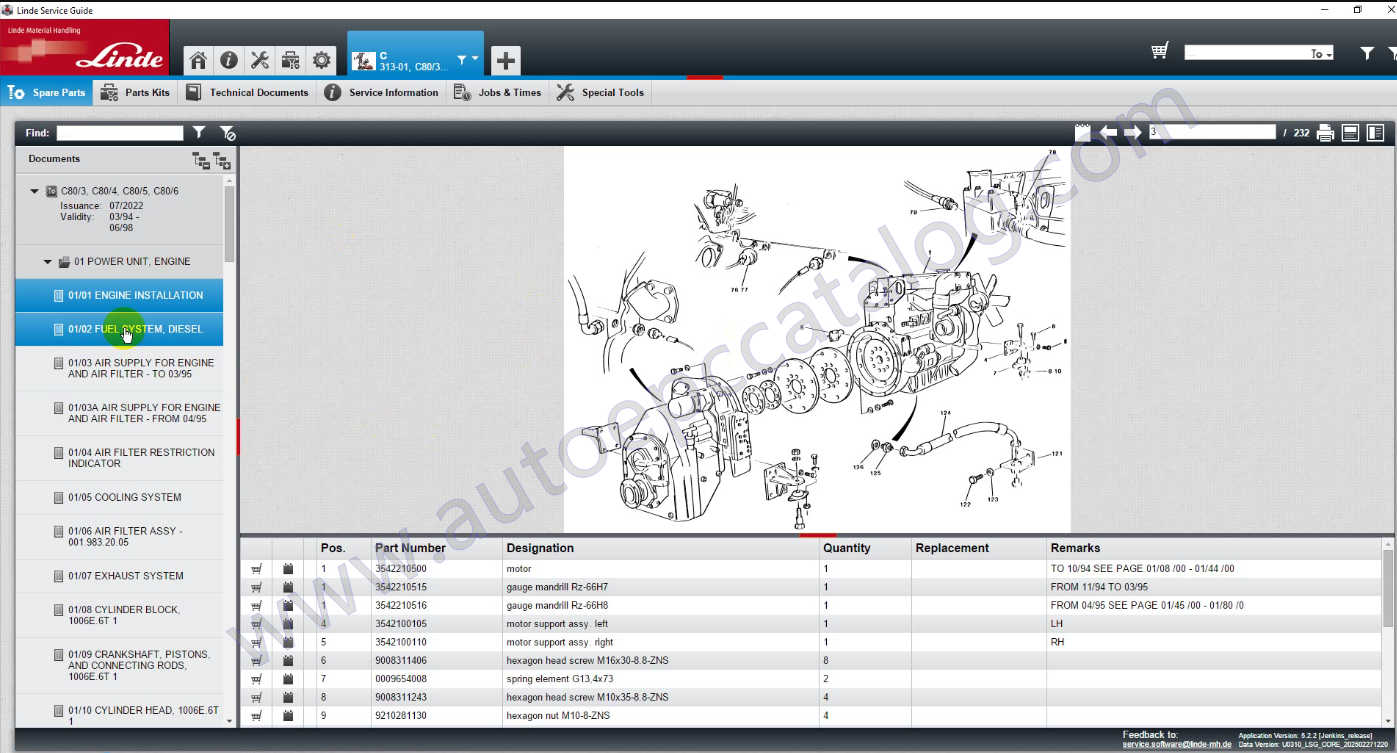Screen dimensions: 1397x753
Task: Collapse the 01 POWER UNIT, ENGINE folder
Action: [47, 262]
